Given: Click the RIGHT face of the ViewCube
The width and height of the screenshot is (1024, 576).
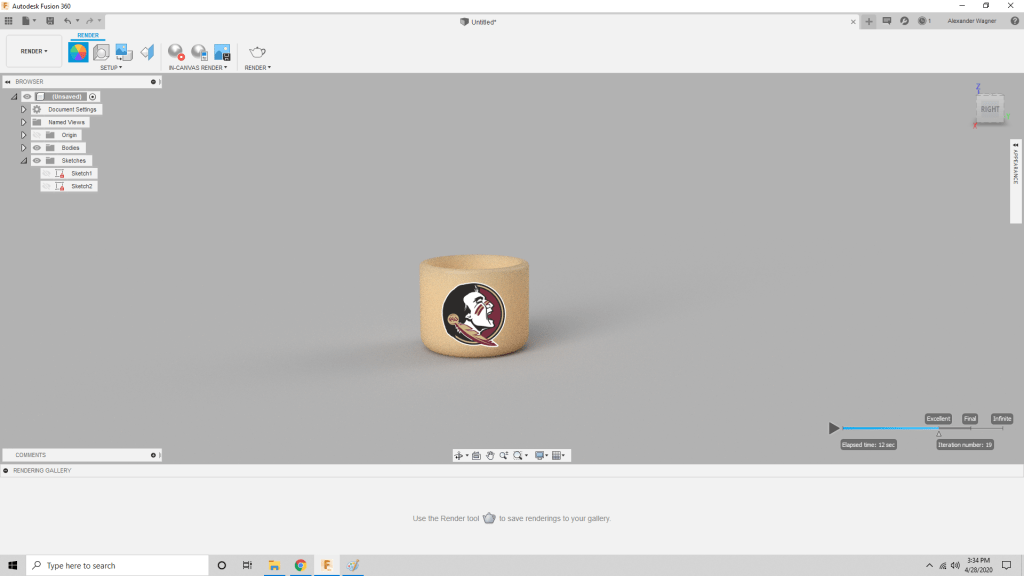Looking at the screenshot, I should click(x=989, y=109).
